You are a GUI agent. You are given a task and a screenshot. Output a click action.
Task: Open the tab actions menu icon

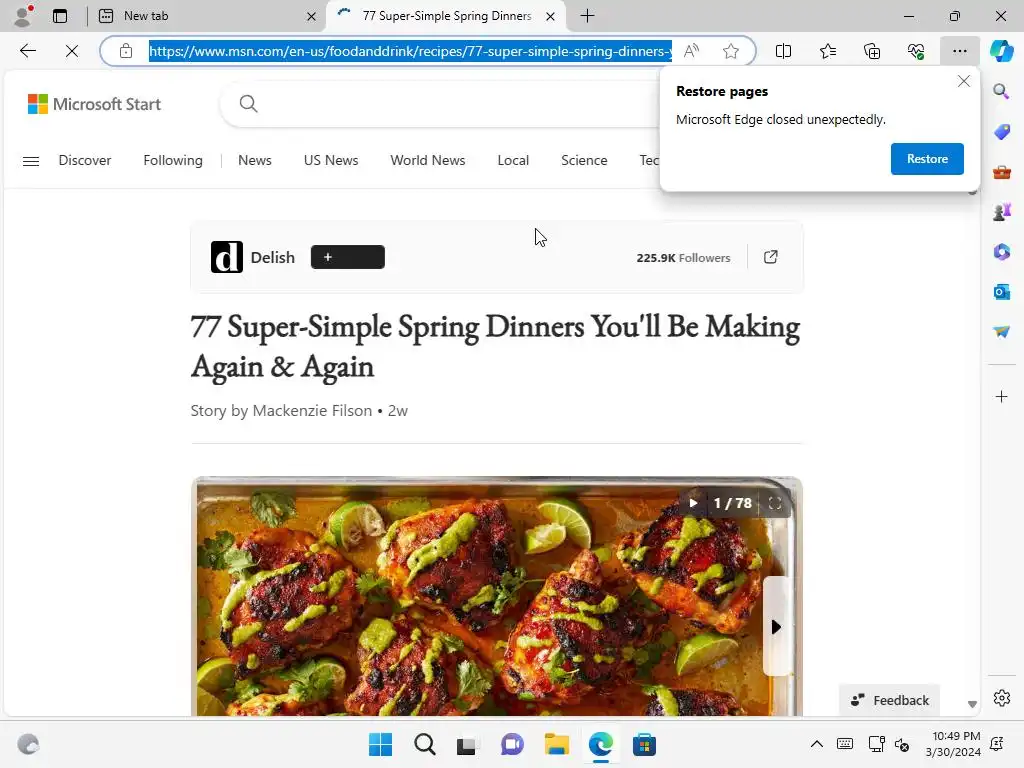click(60, 16)
